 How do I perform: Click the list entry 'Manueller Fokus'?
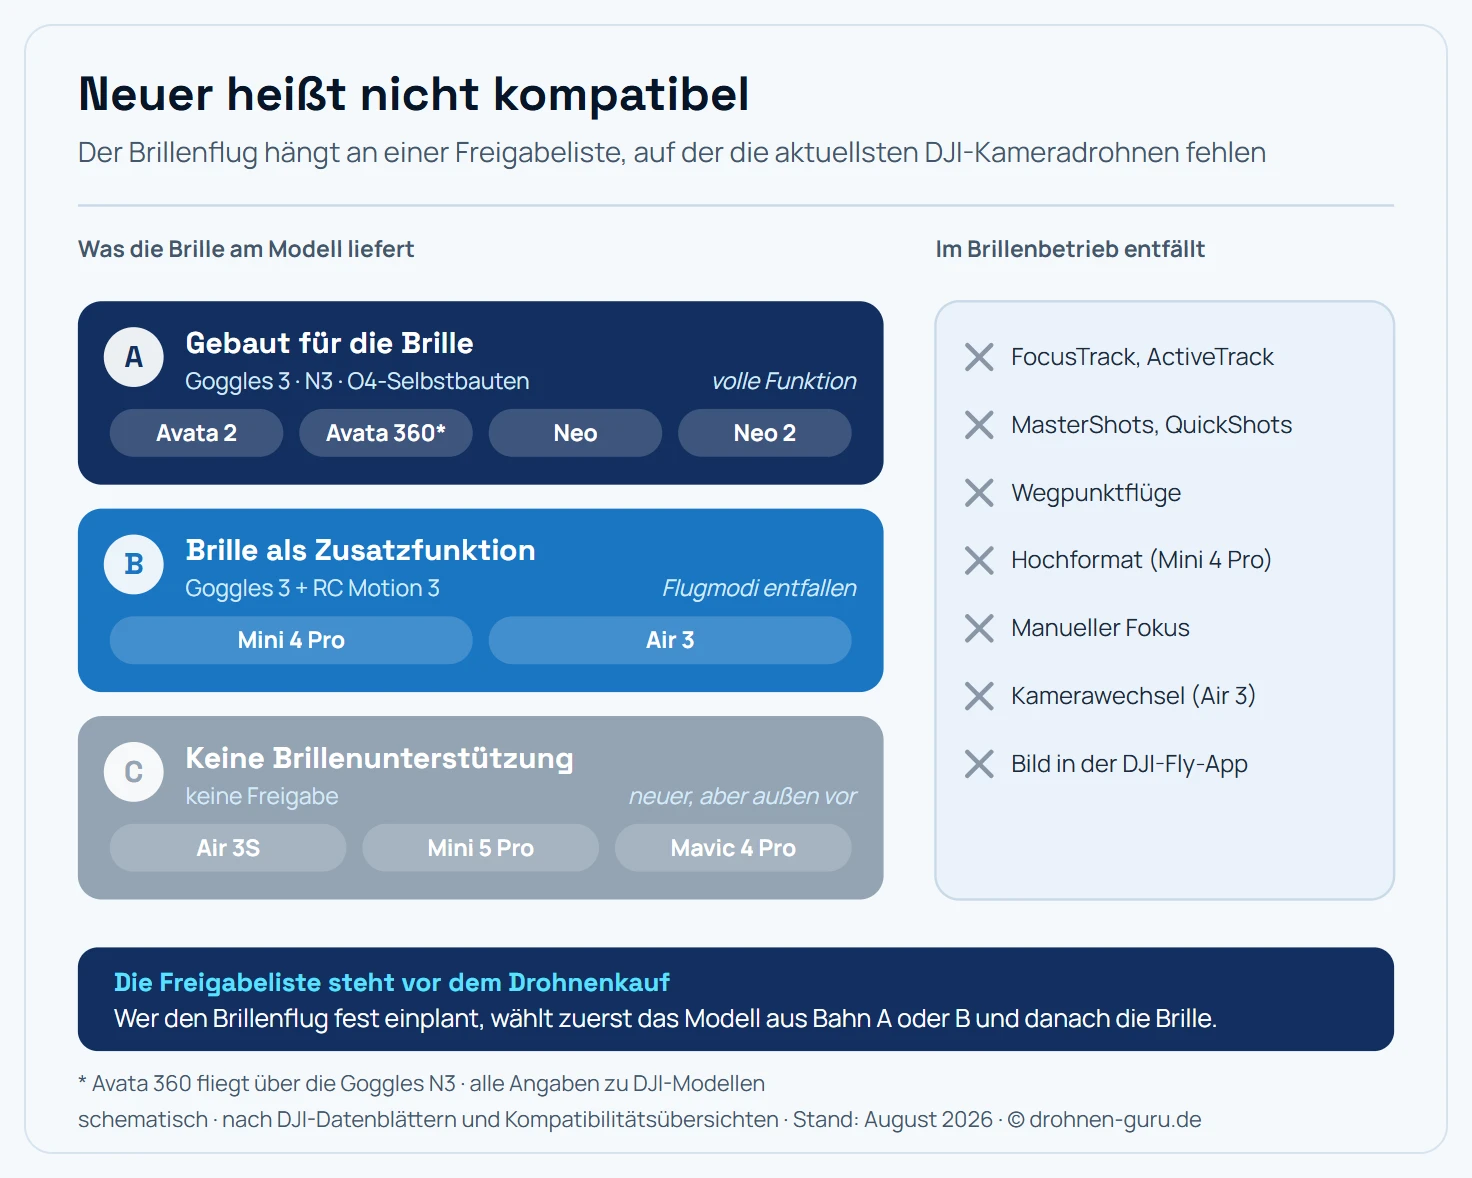pos(1100,628)
